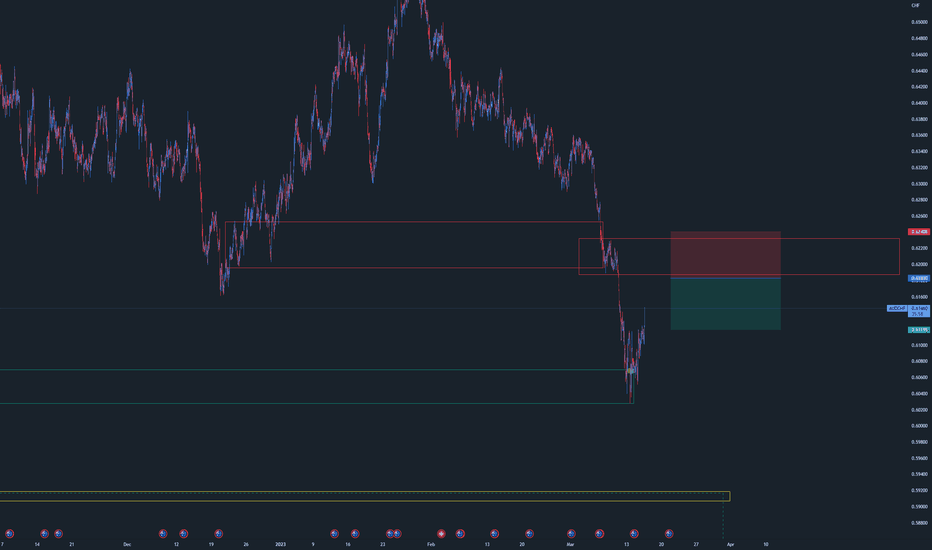Click the first event marker beside date 7
Viewport: 932px width, 550px height.
pos(9,534)
